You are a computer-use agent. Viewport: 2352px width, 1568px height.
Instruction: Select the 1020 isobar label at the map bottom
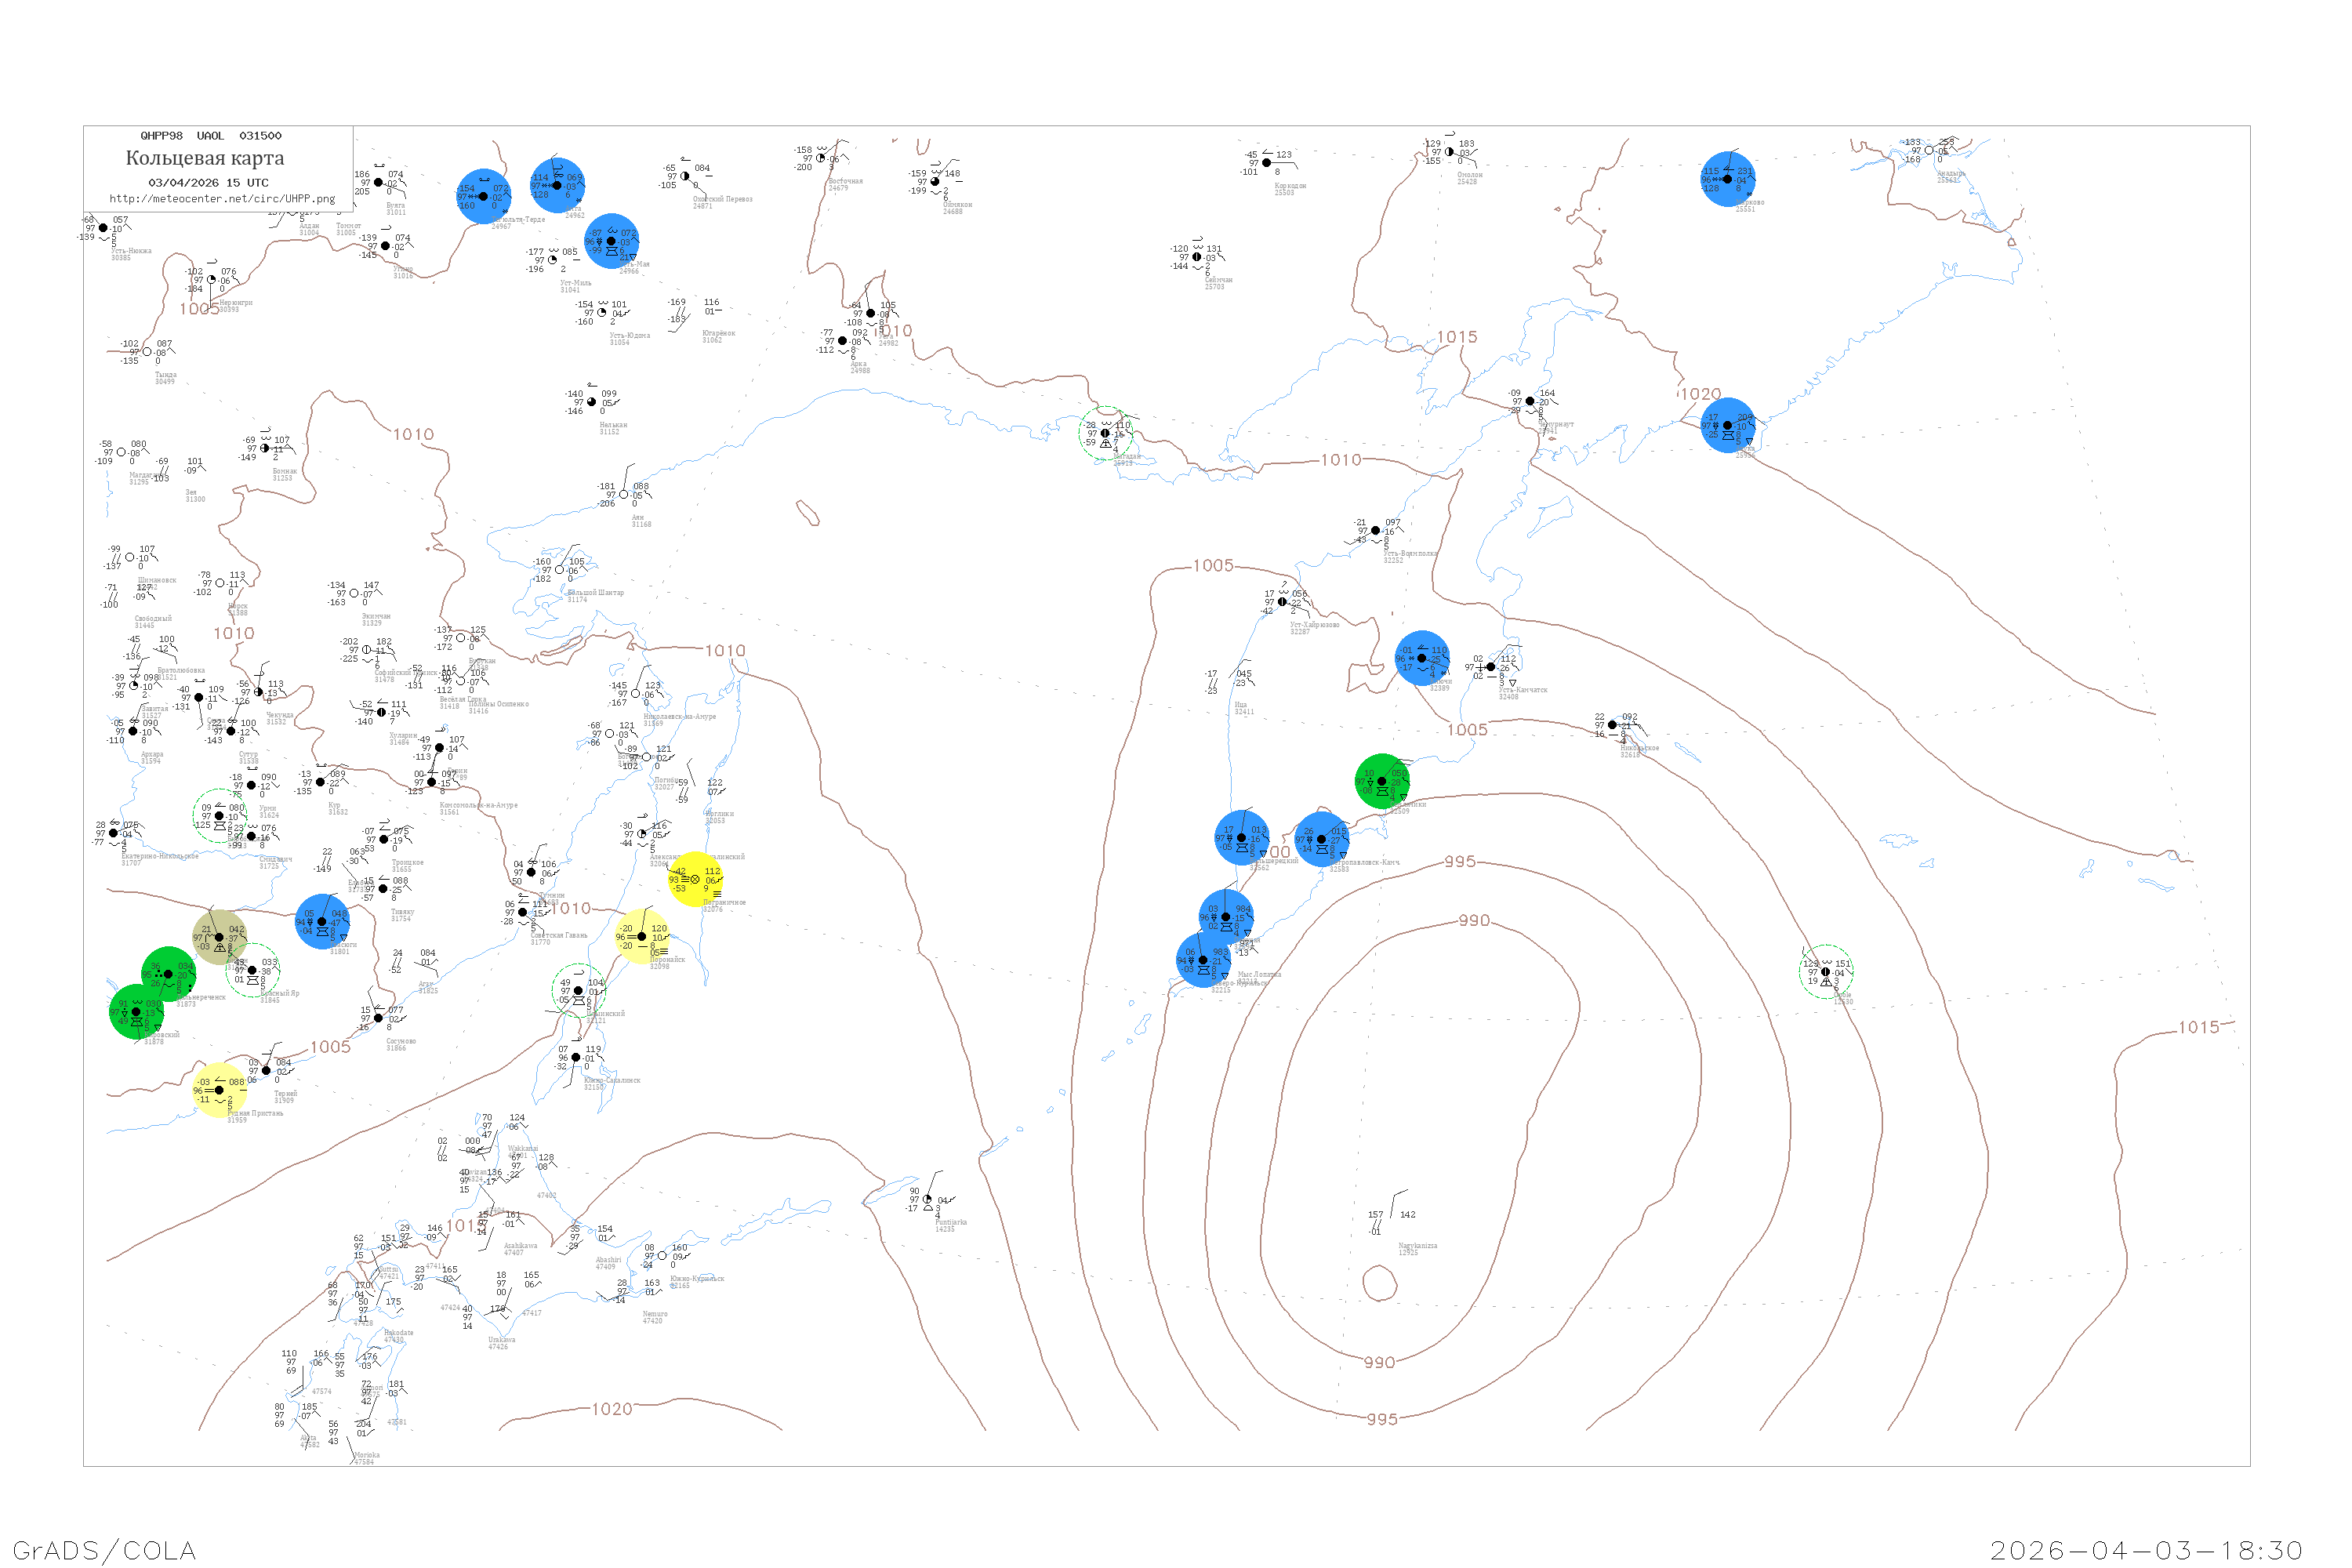coord(612,1410)
